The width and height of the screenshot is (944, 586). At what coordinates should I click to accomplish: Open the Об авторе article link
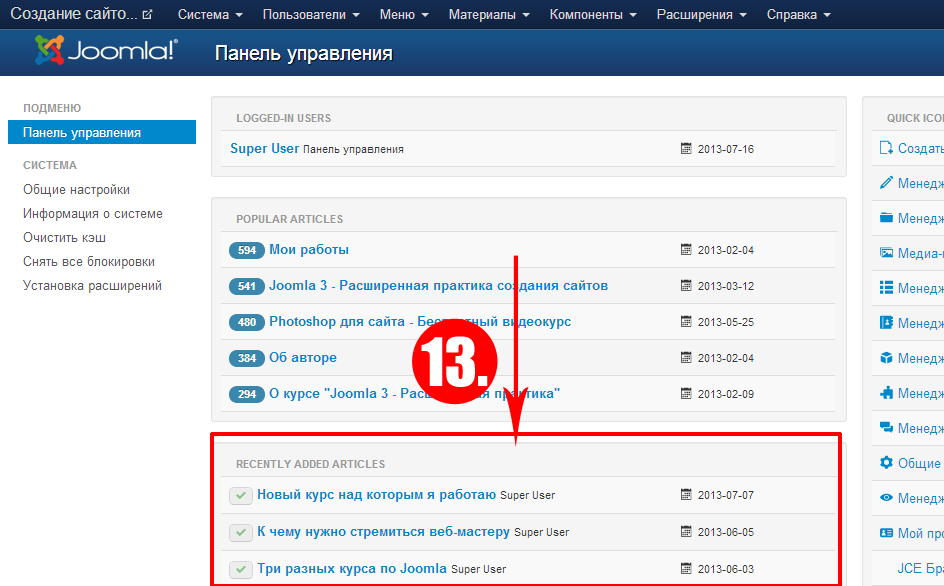click(x=302, y=358)
